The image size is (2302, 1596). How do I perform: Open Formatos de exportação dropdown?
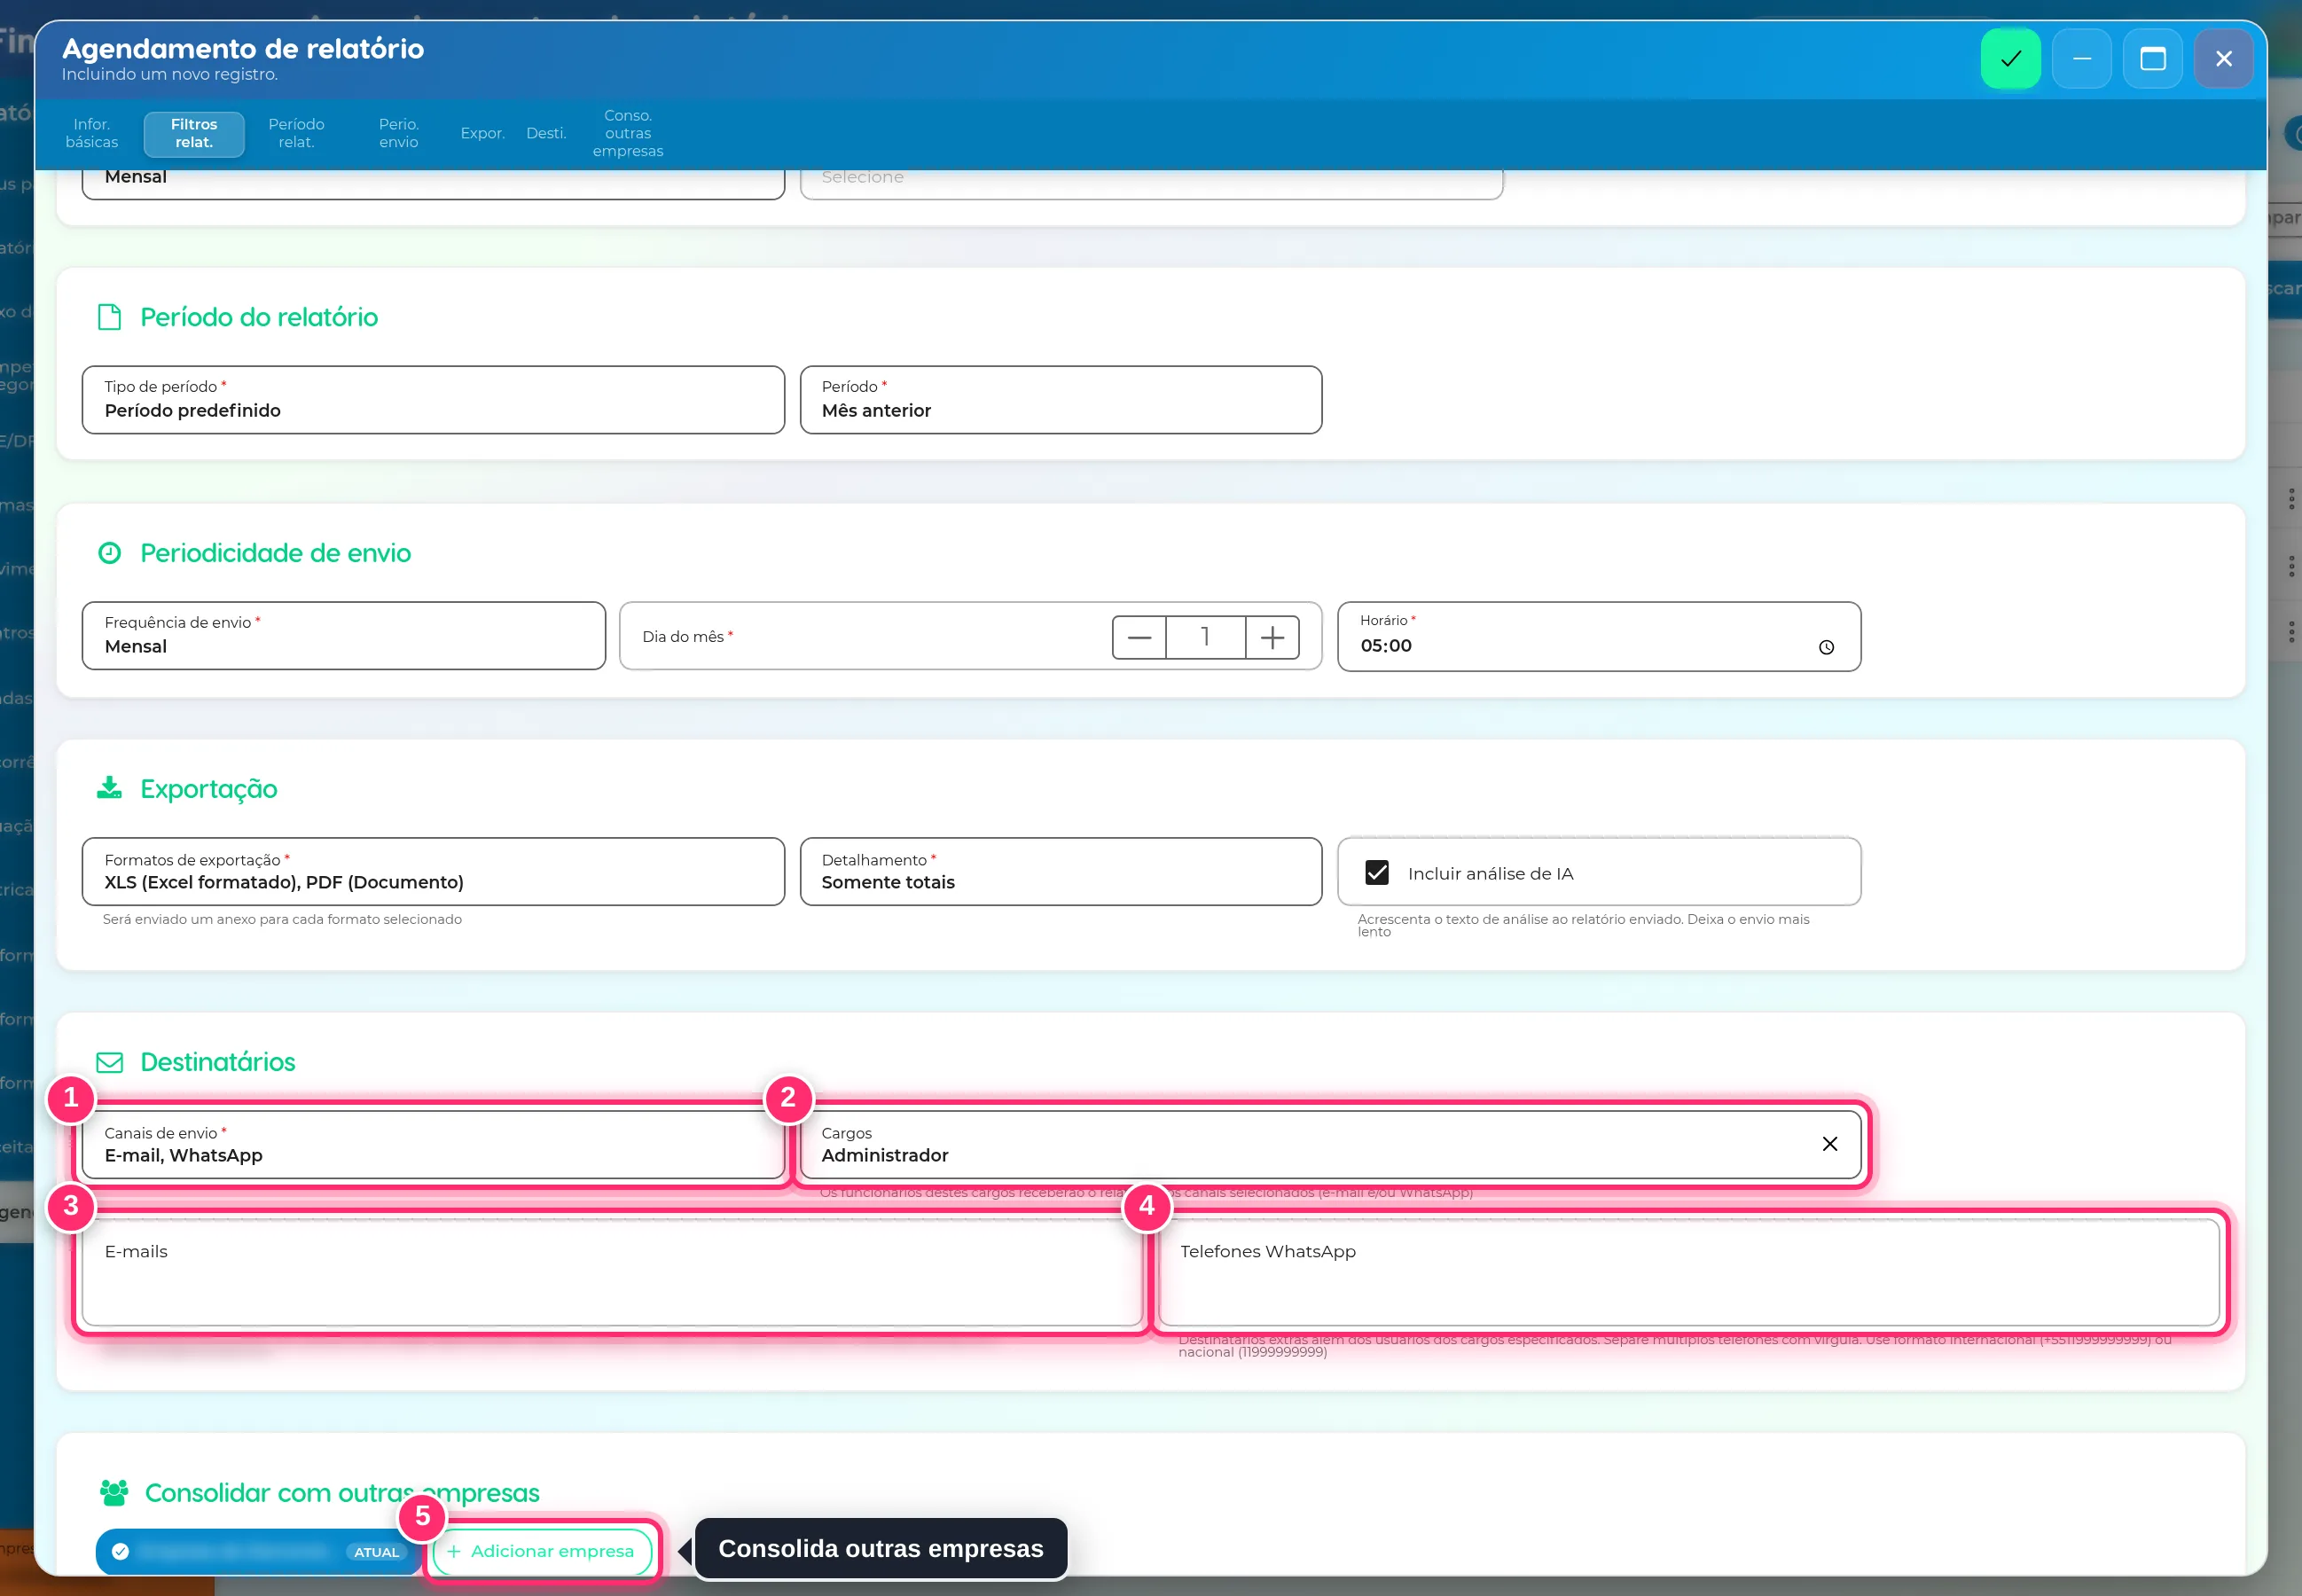point(433,872)
